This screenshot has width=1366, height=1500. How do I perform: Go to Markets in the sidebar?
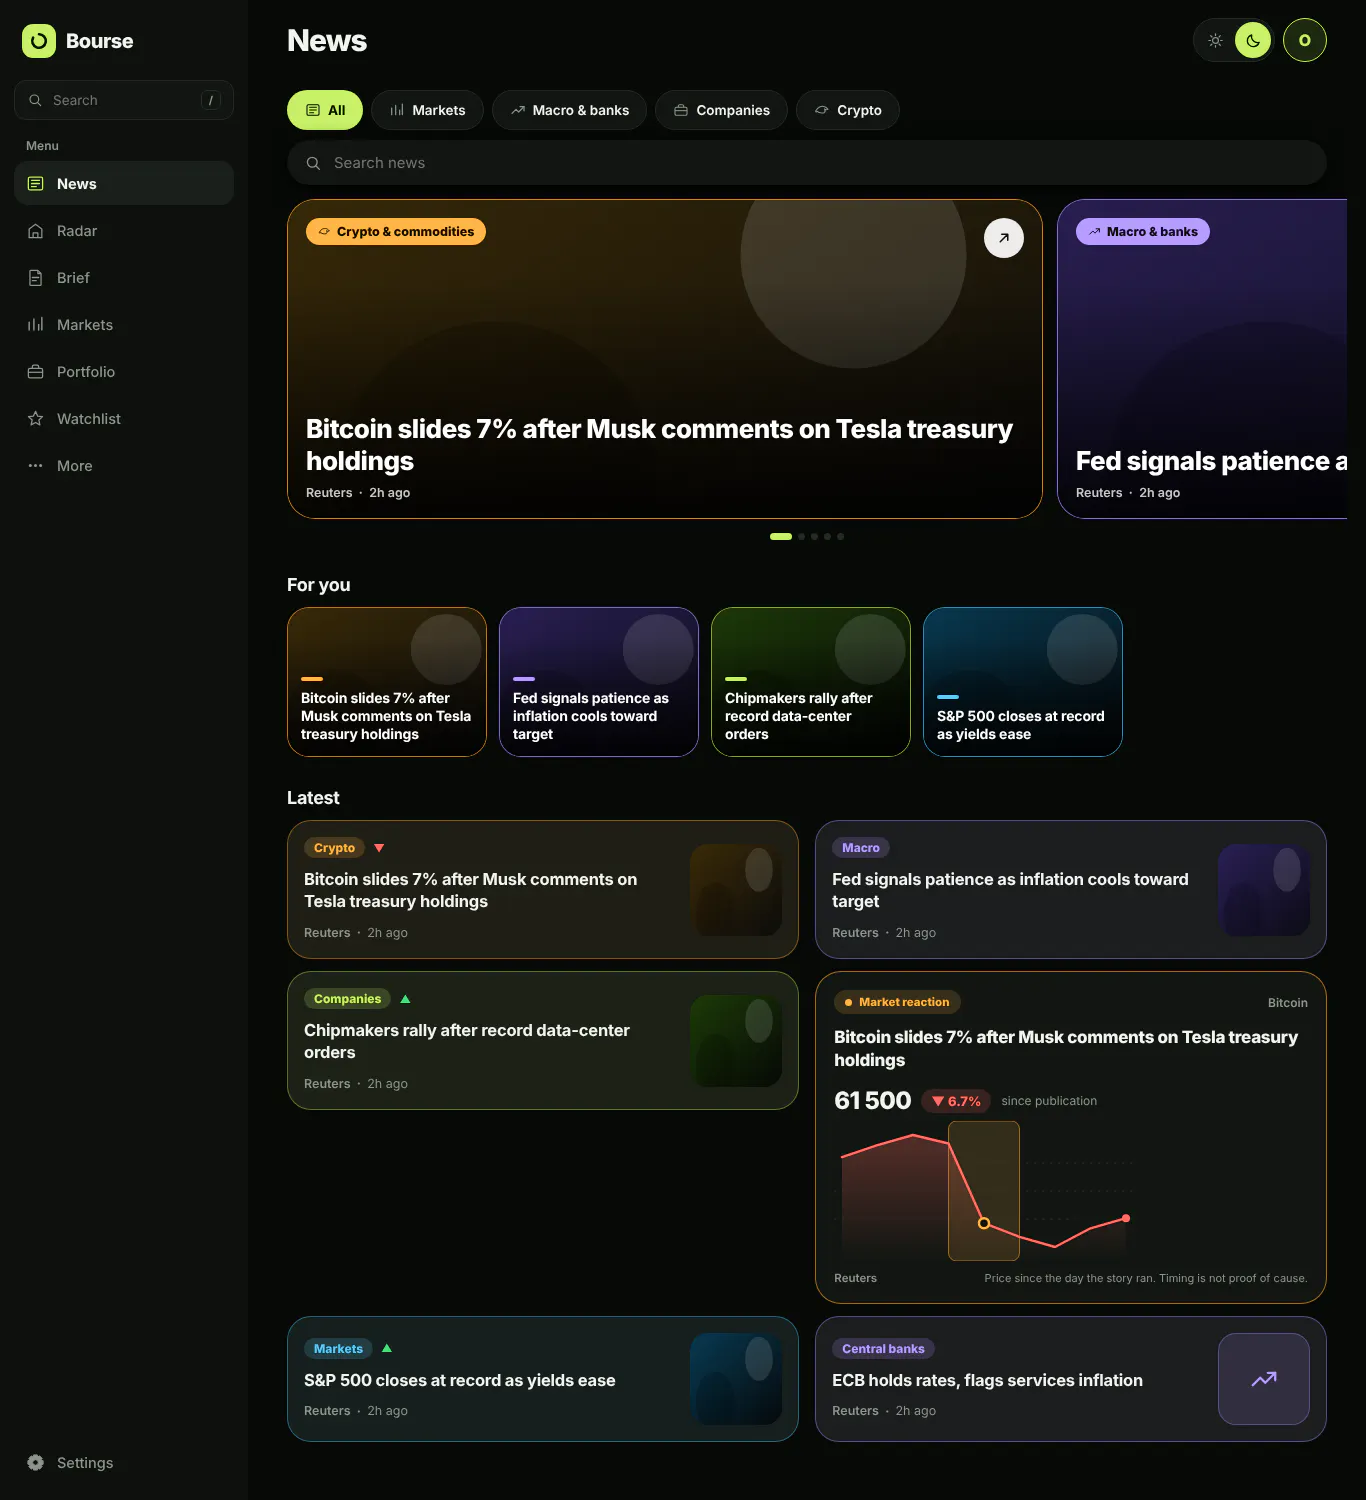click(x=124, y=325)
